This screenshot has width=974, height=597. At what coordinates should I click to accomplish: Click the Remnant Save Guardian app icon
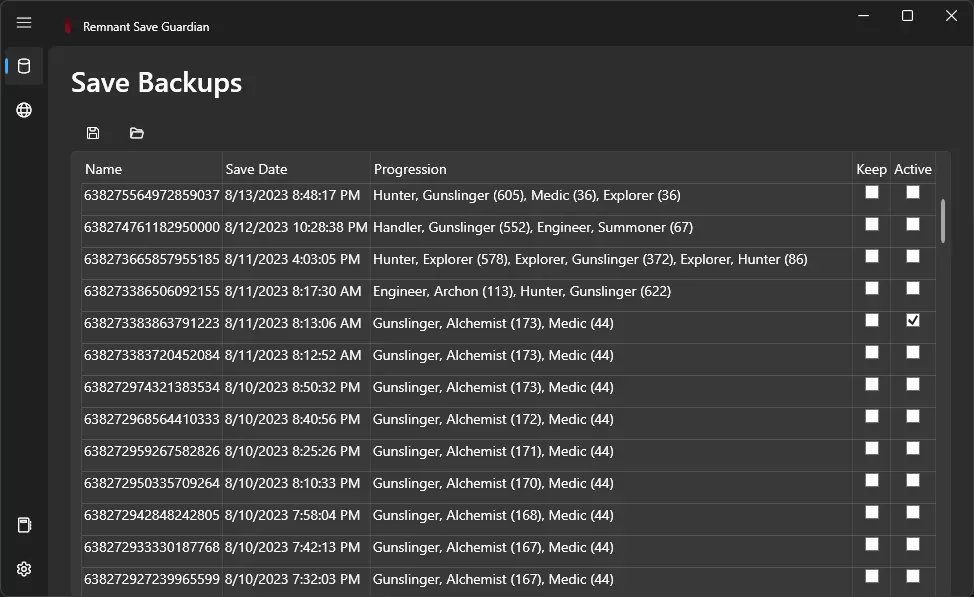[x=68, y=27]
